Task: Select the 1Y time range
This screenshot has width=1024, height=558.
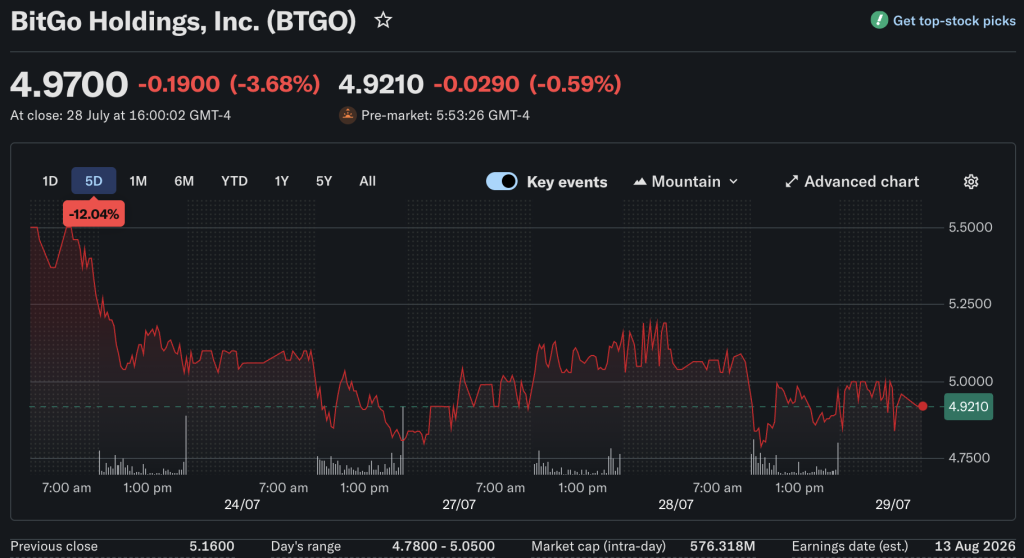Action: (x=281, y=181)
